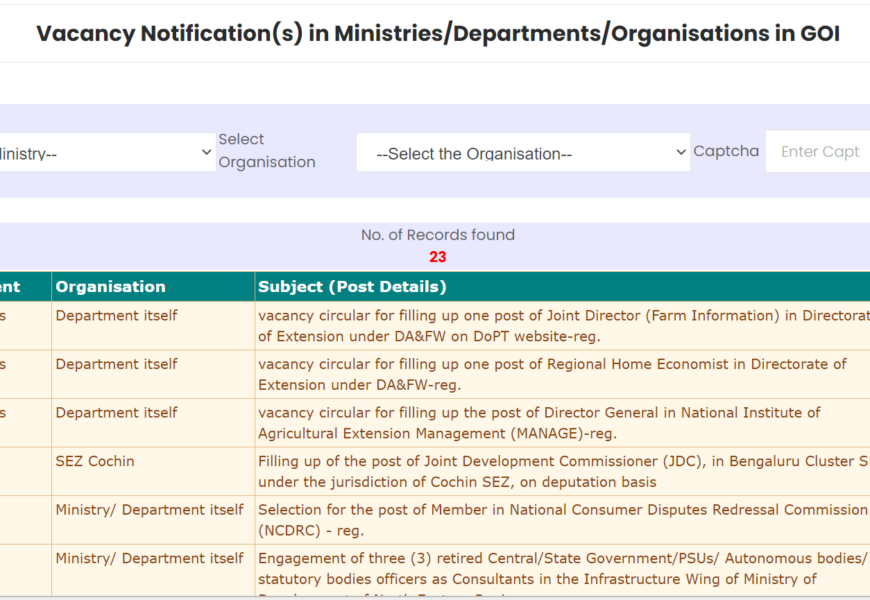Click the 'Select Organisation' label
The height and width of the screenshot is (600, 870).
pos(267,151)
